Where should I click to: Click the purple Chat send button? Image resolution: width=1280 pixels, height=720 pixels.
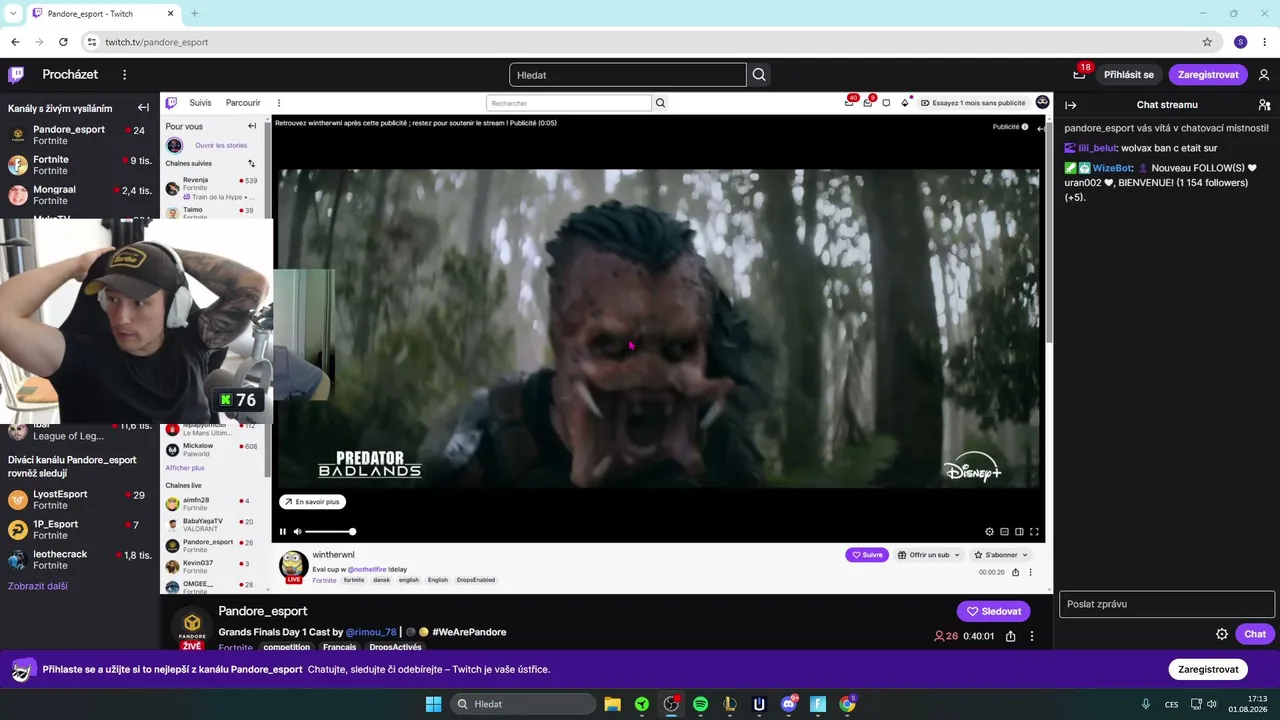click(1255, 634)
